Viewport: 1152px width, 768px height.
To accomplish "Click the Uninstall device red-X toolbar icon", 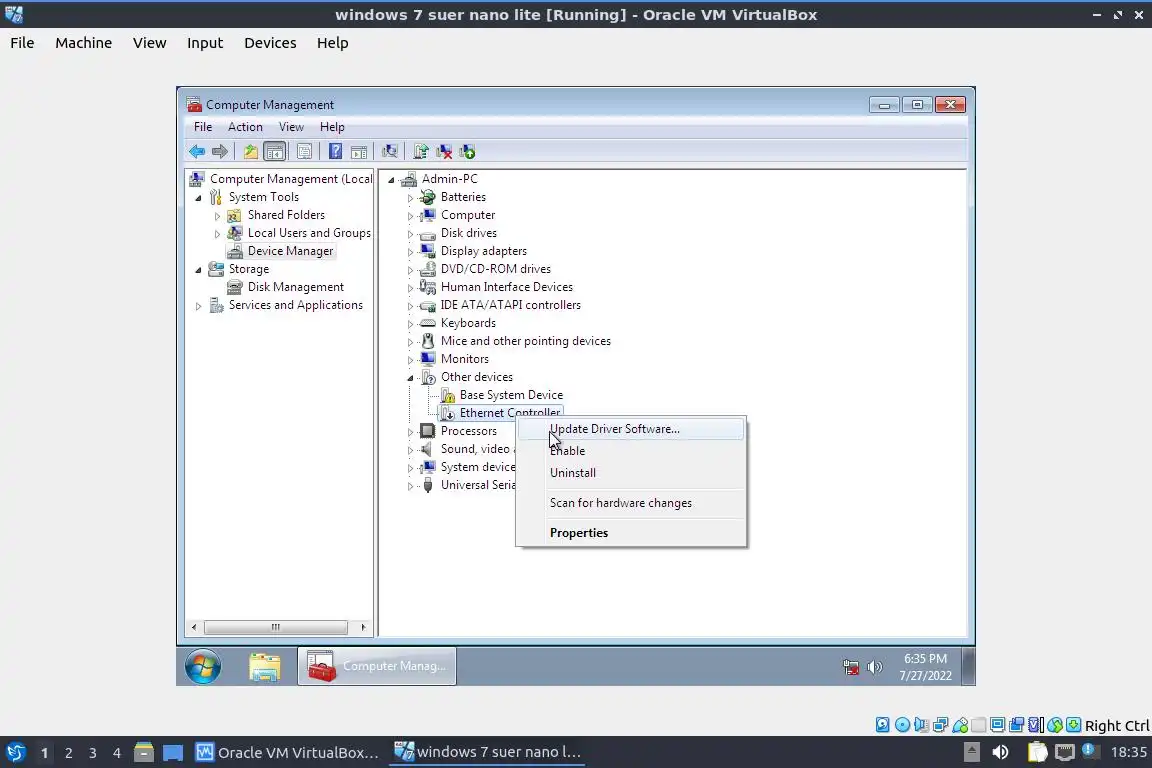I will click(x=444, y=151).
